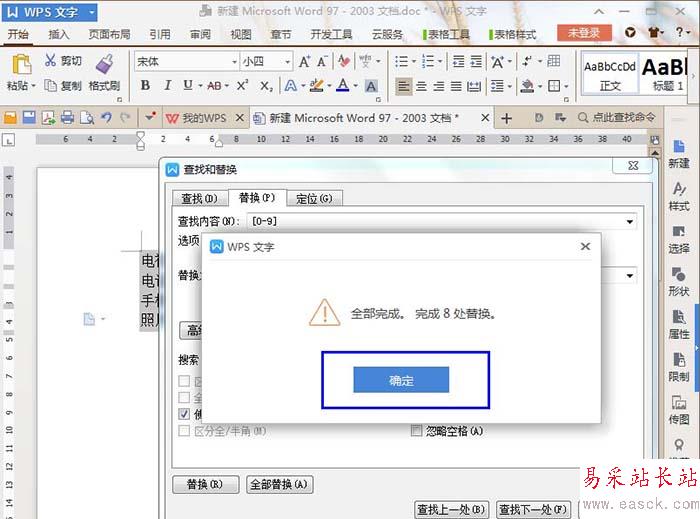
Task: Apply superscript formatting
Action: tap(242, 85)
